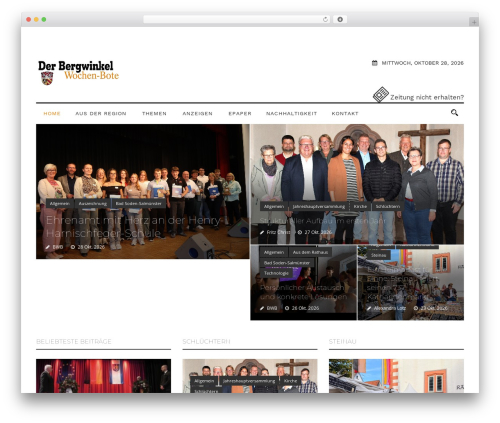Open the Anzeigen menu

click(197, 114)
